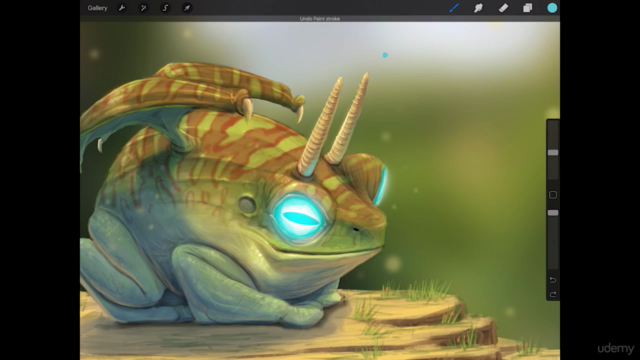The image size is (640, 360).
Task: Select the Eraser tool
Action: pos(503,8)
